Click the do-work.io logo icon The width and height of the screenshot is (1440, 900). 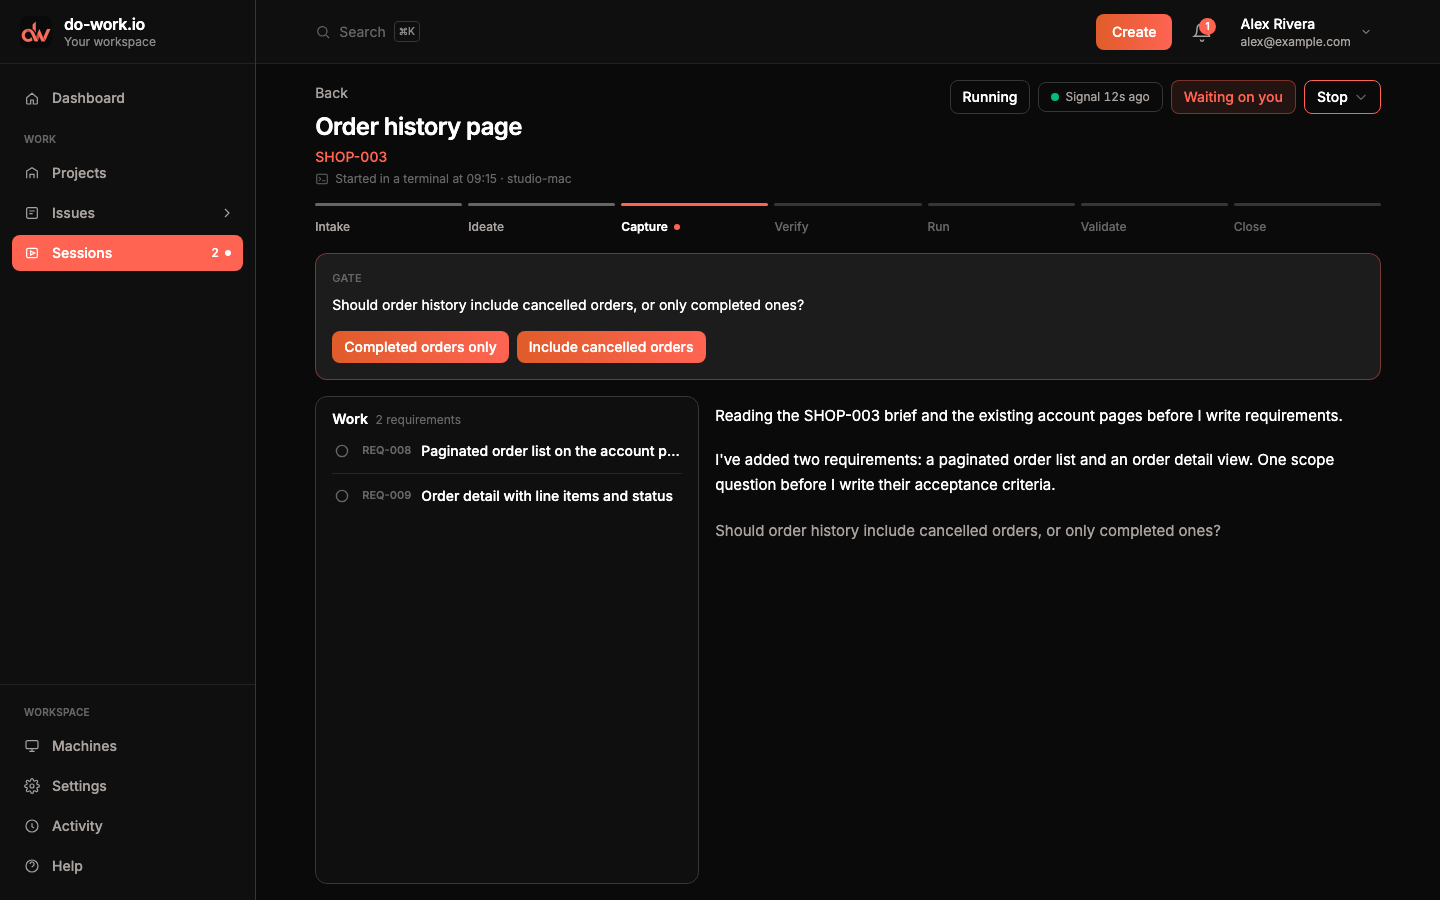36,32
